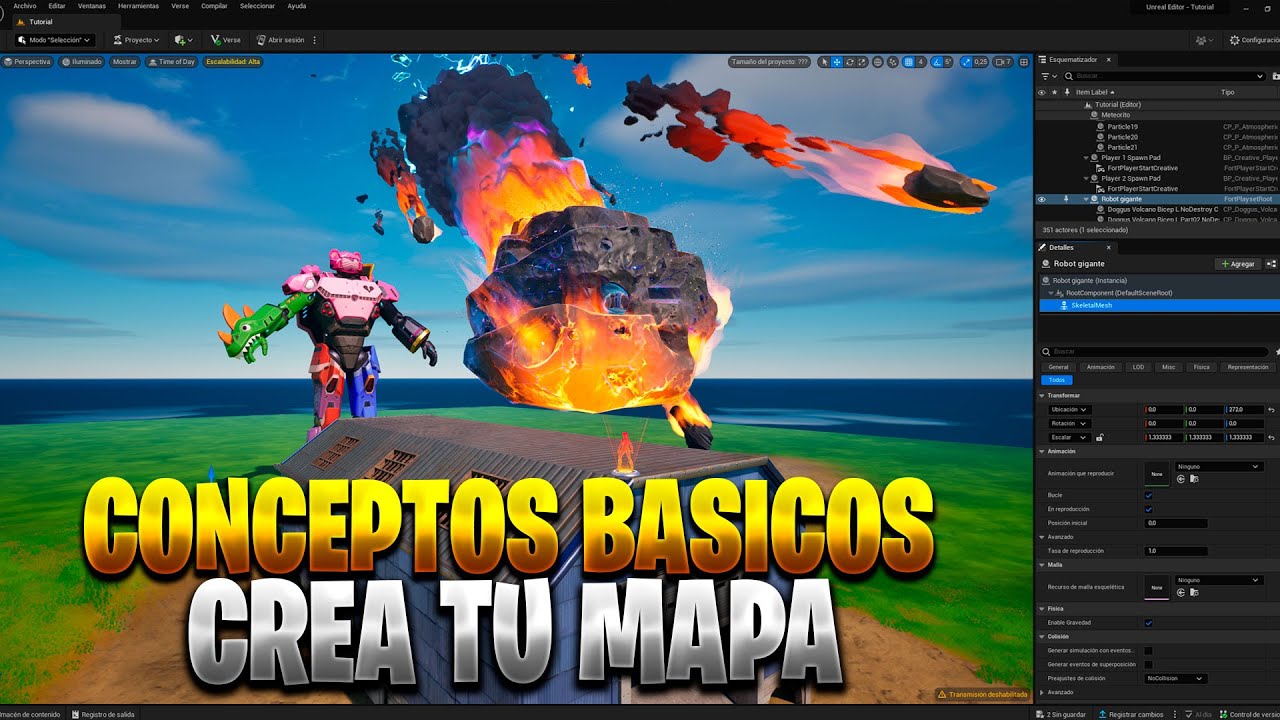This screenshot has width=1280, height=720.
Task: Open the Proyecto dropdown
Action: (x=137, y=40)
